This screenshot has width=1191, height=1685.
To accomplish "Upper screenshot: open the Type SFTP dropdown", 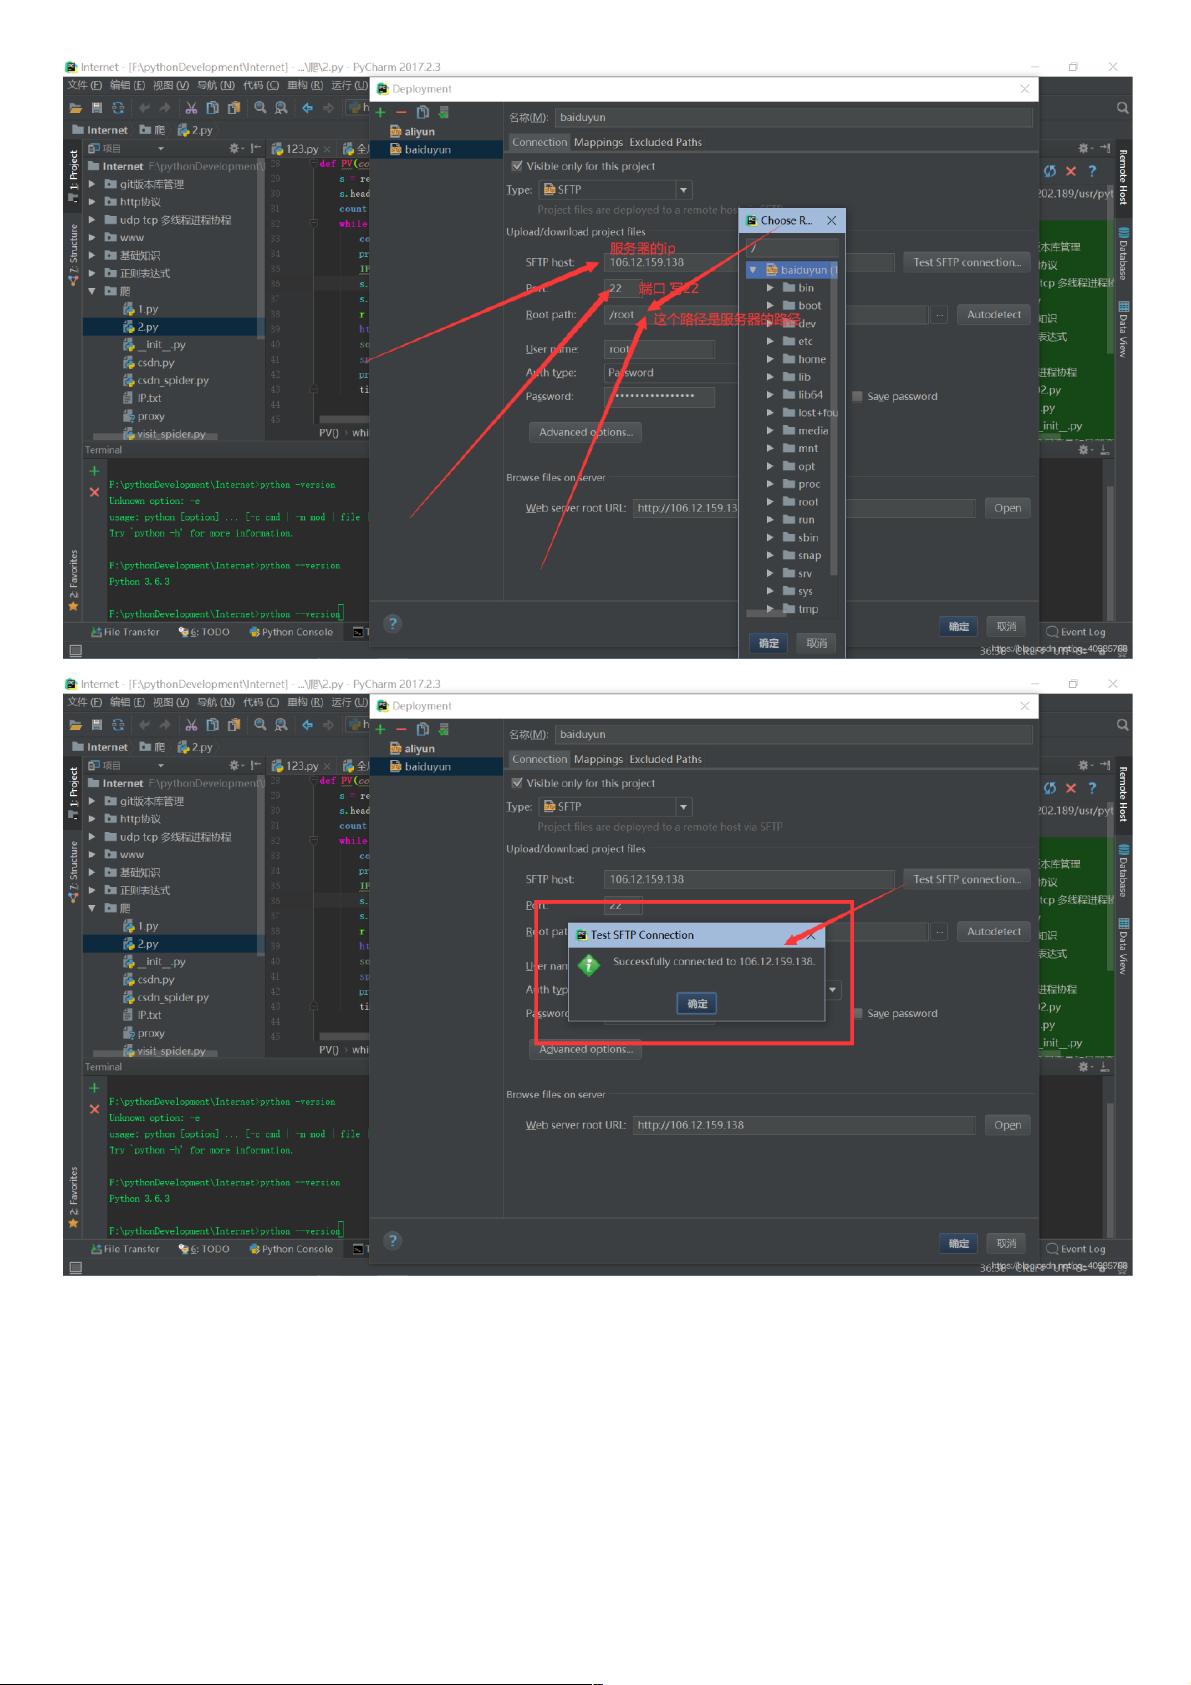I will 684,190.
